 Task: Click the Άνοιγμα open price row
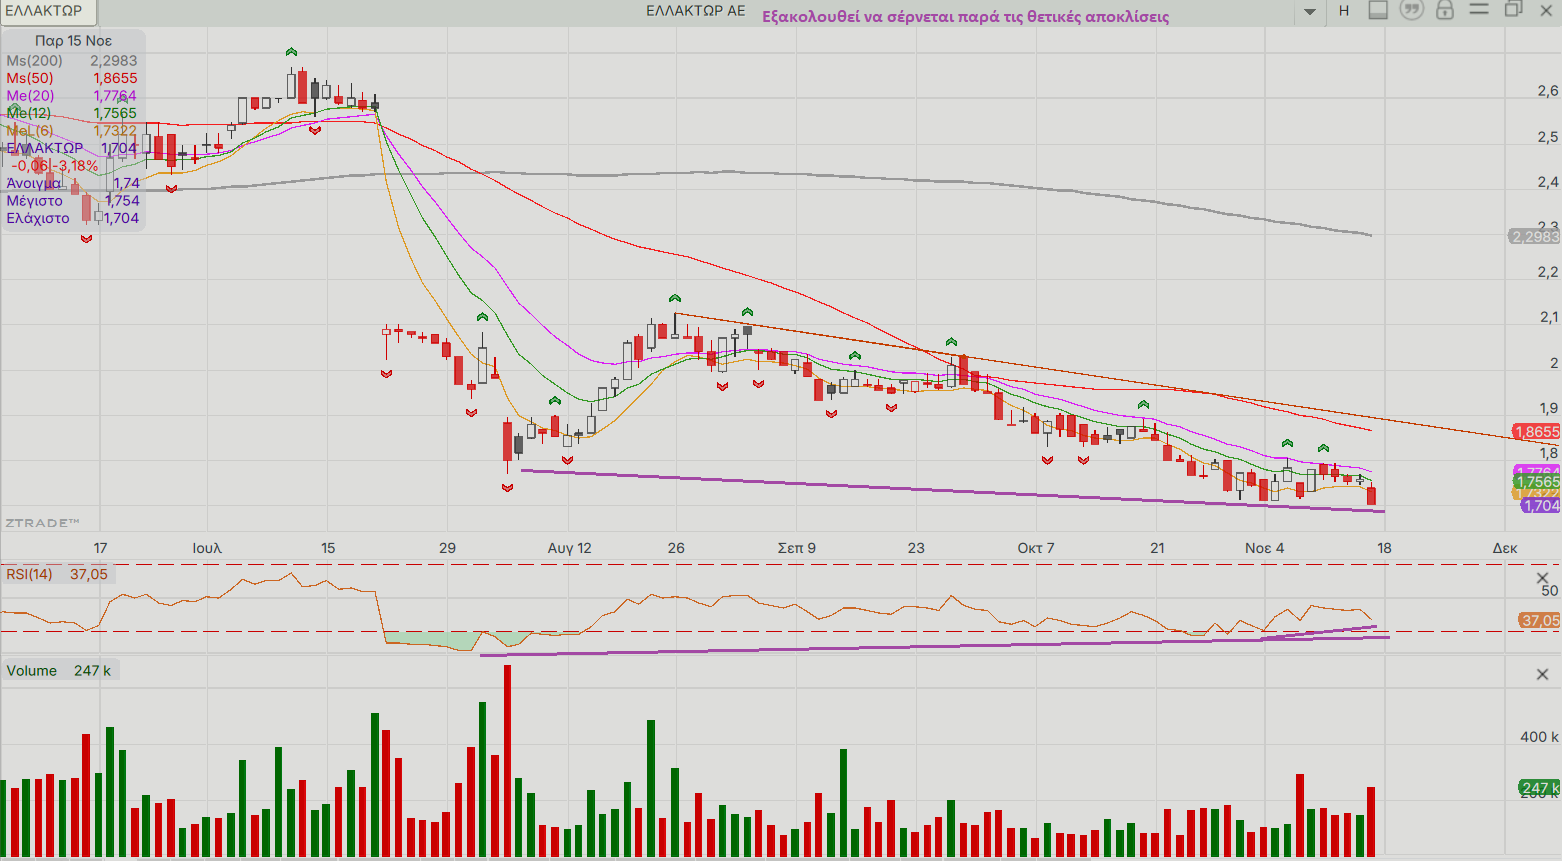click(72, 183)
